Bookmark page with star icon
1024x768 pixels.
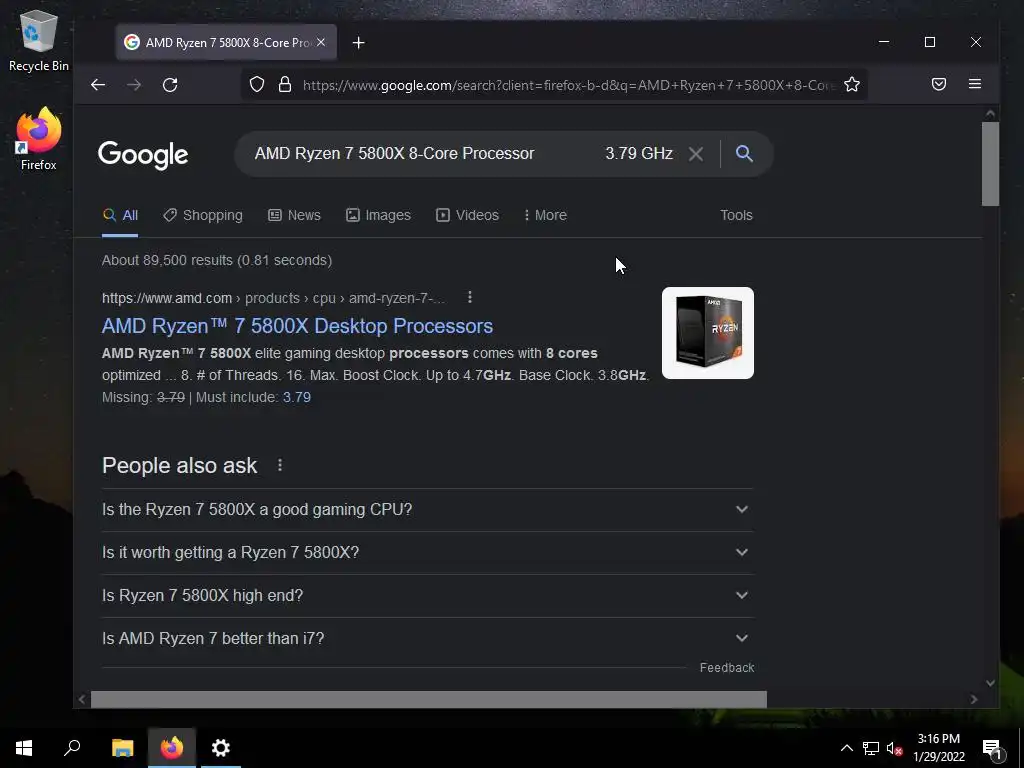[852, 84]
